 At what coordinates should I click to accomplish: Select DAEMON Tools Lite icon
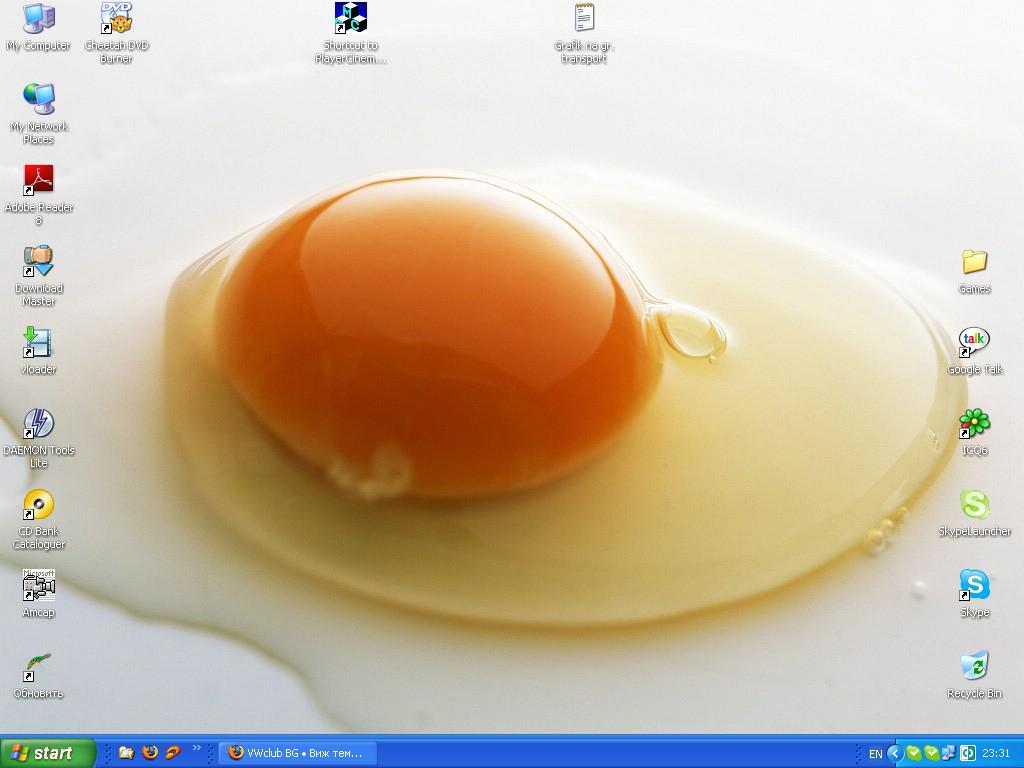coord(38,424)
